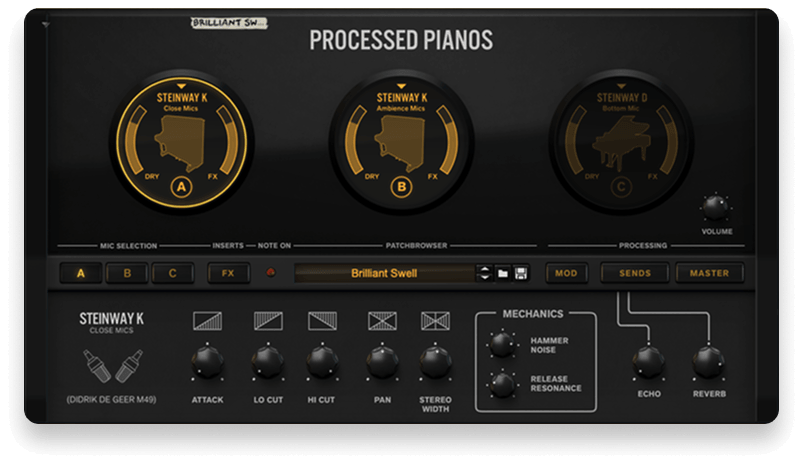Click the DRY level arc on layer A
The width and height of the screenshot is (803, 464).
134,140
